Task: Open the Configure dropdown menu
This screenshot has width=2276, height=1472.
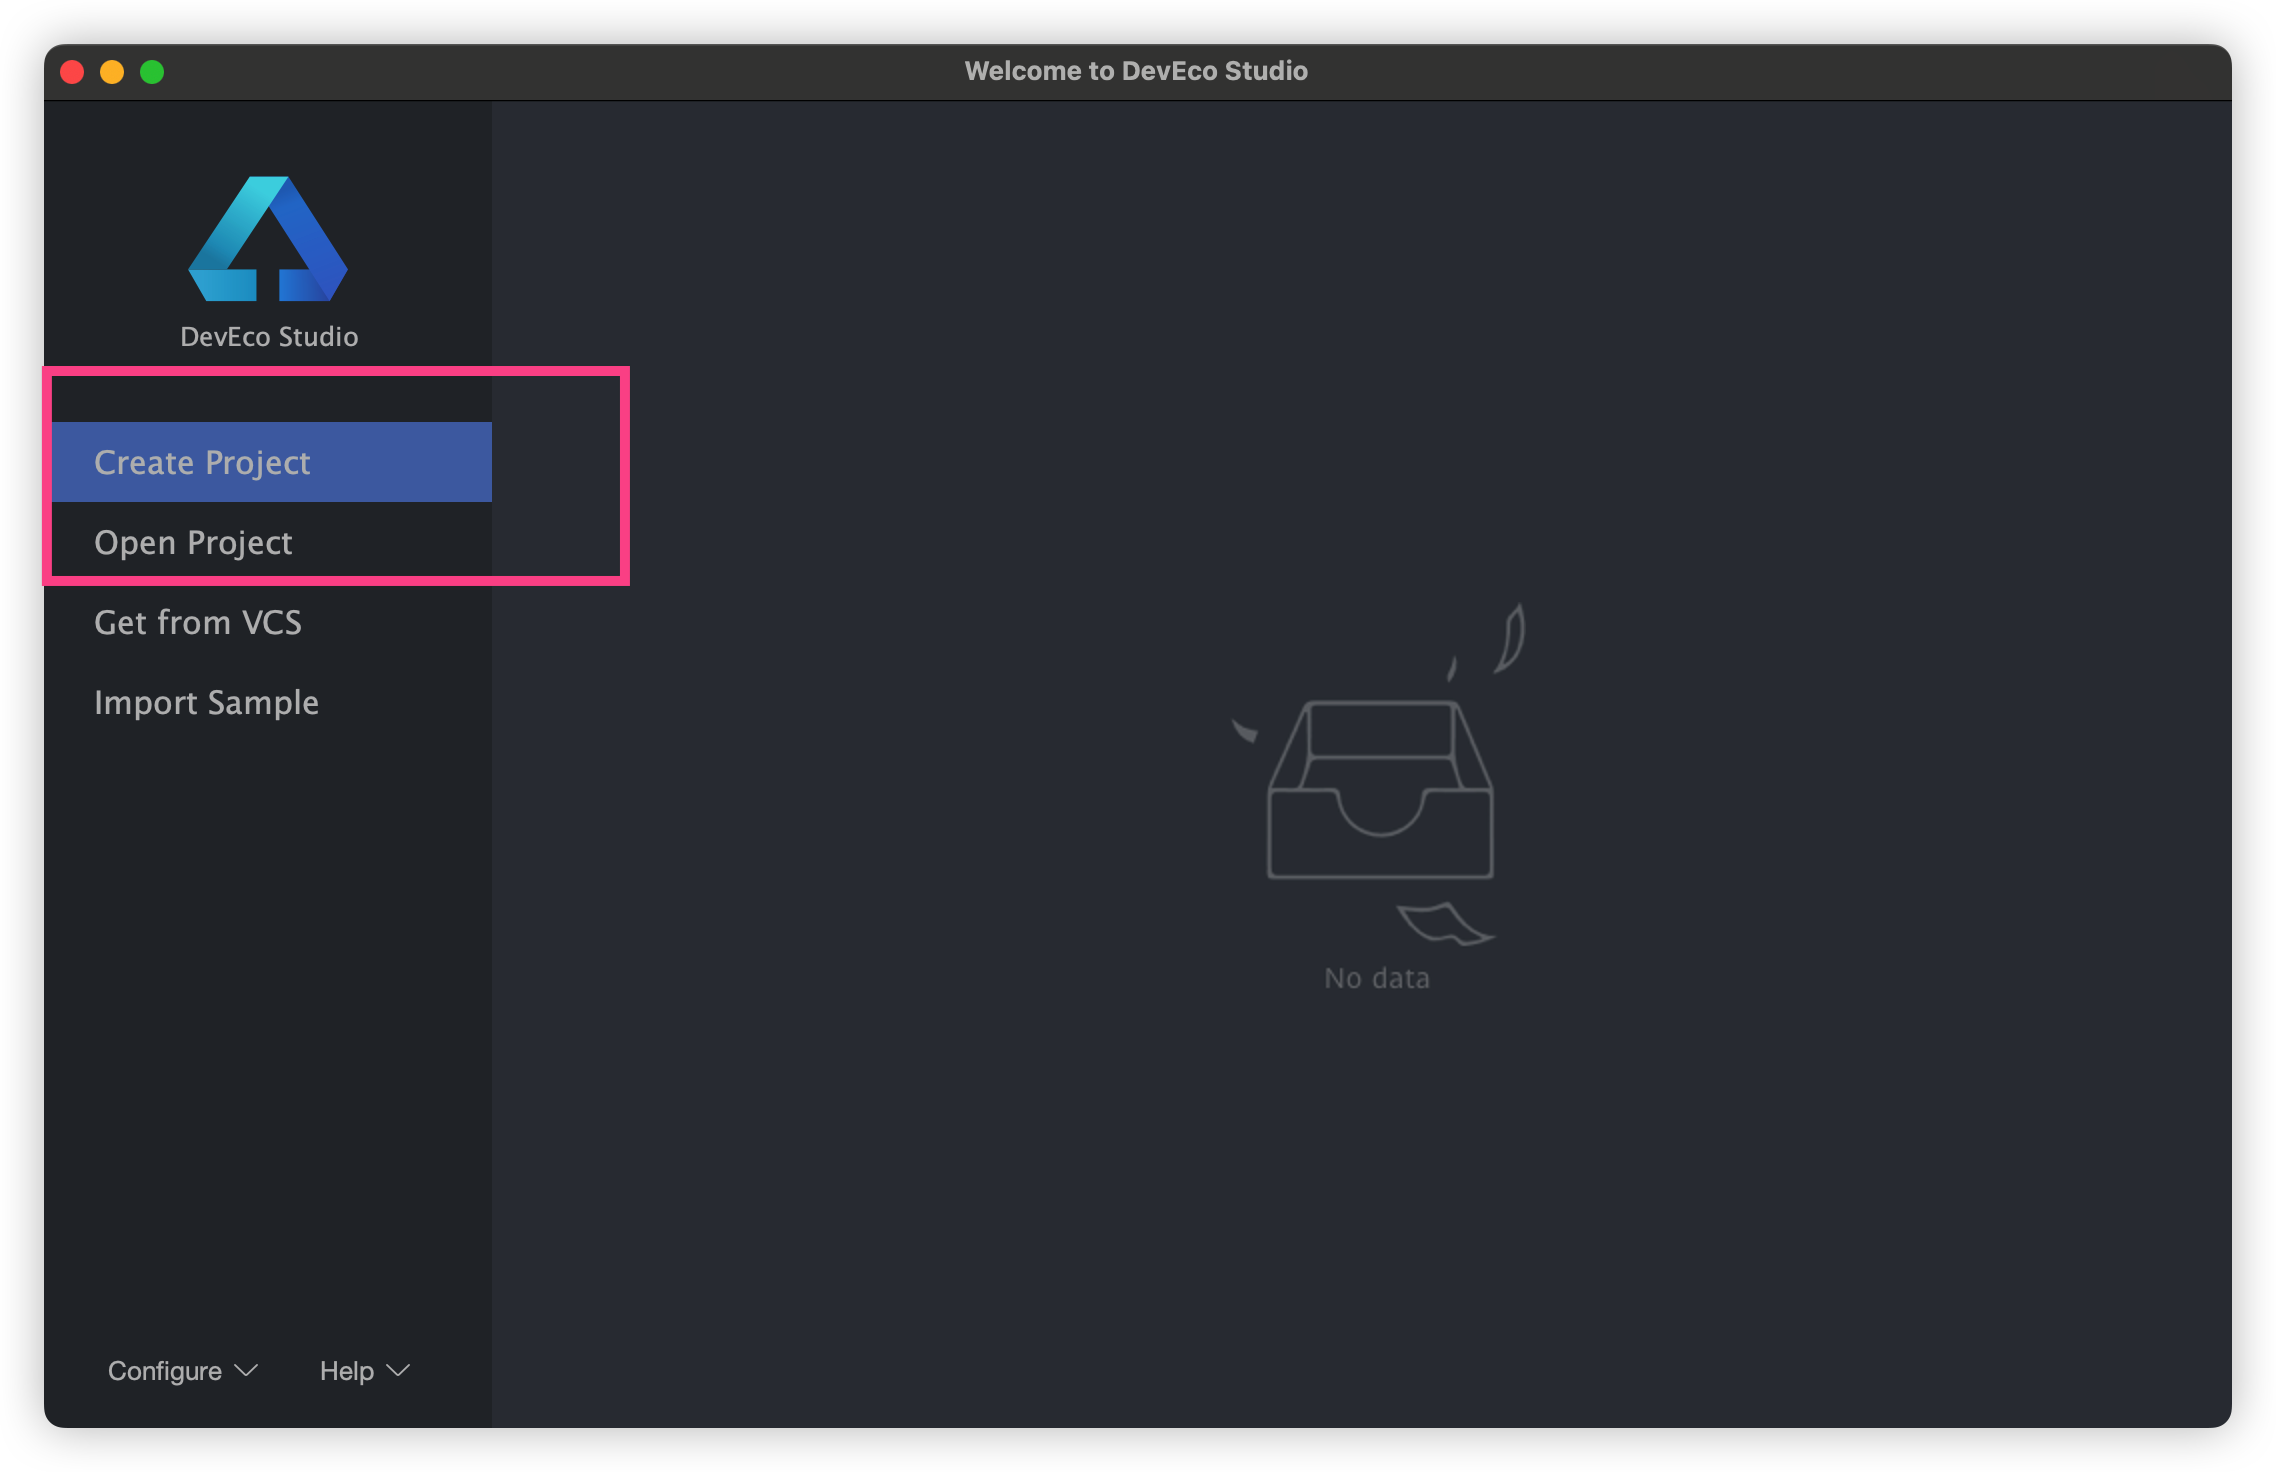Action: pos(166,1370)
